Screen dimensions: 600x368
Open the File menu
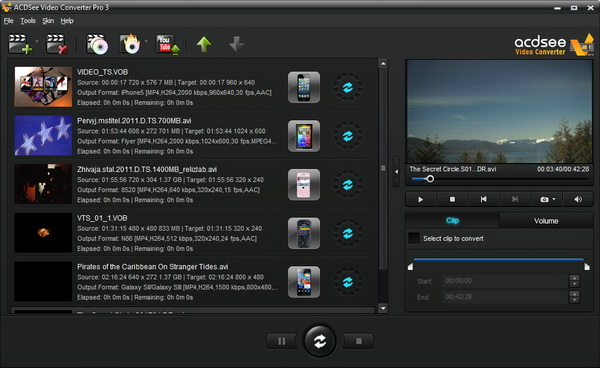(x=8, y=21)
